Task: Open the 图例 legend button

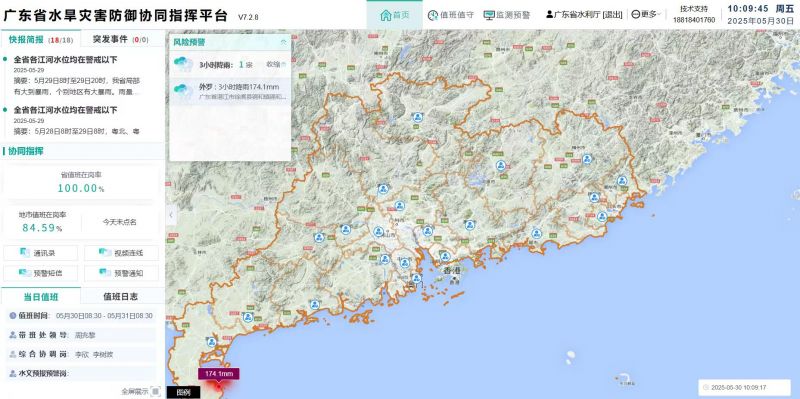Action: pos(184,392)
